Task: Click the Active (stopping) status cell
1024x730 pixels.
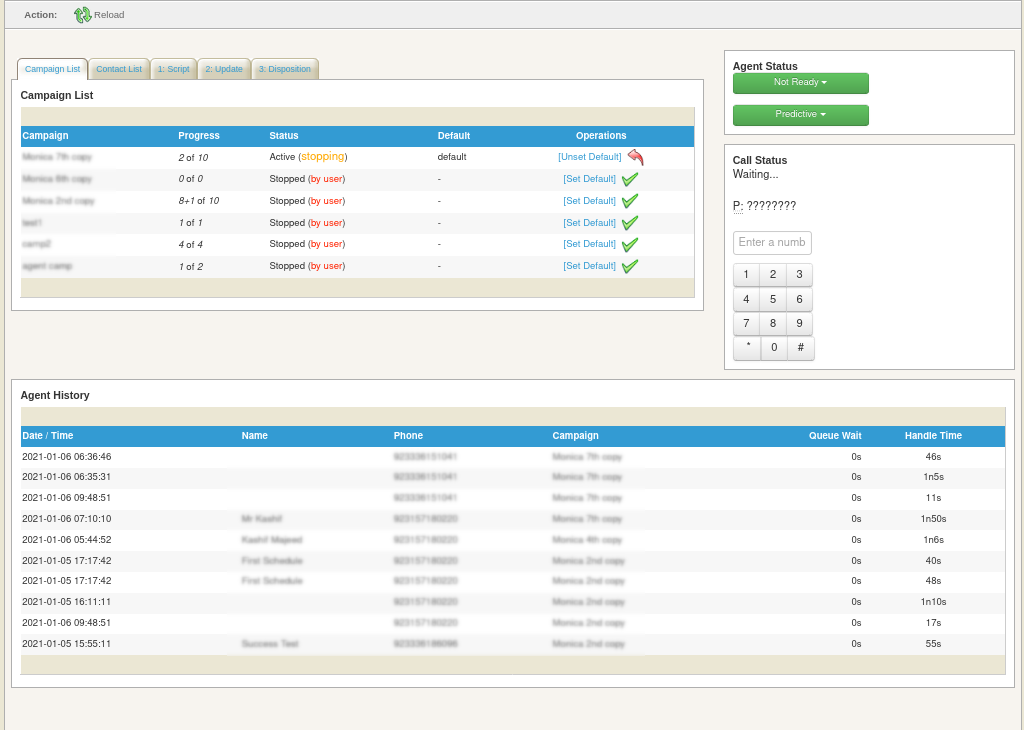Action: point(308,157)
